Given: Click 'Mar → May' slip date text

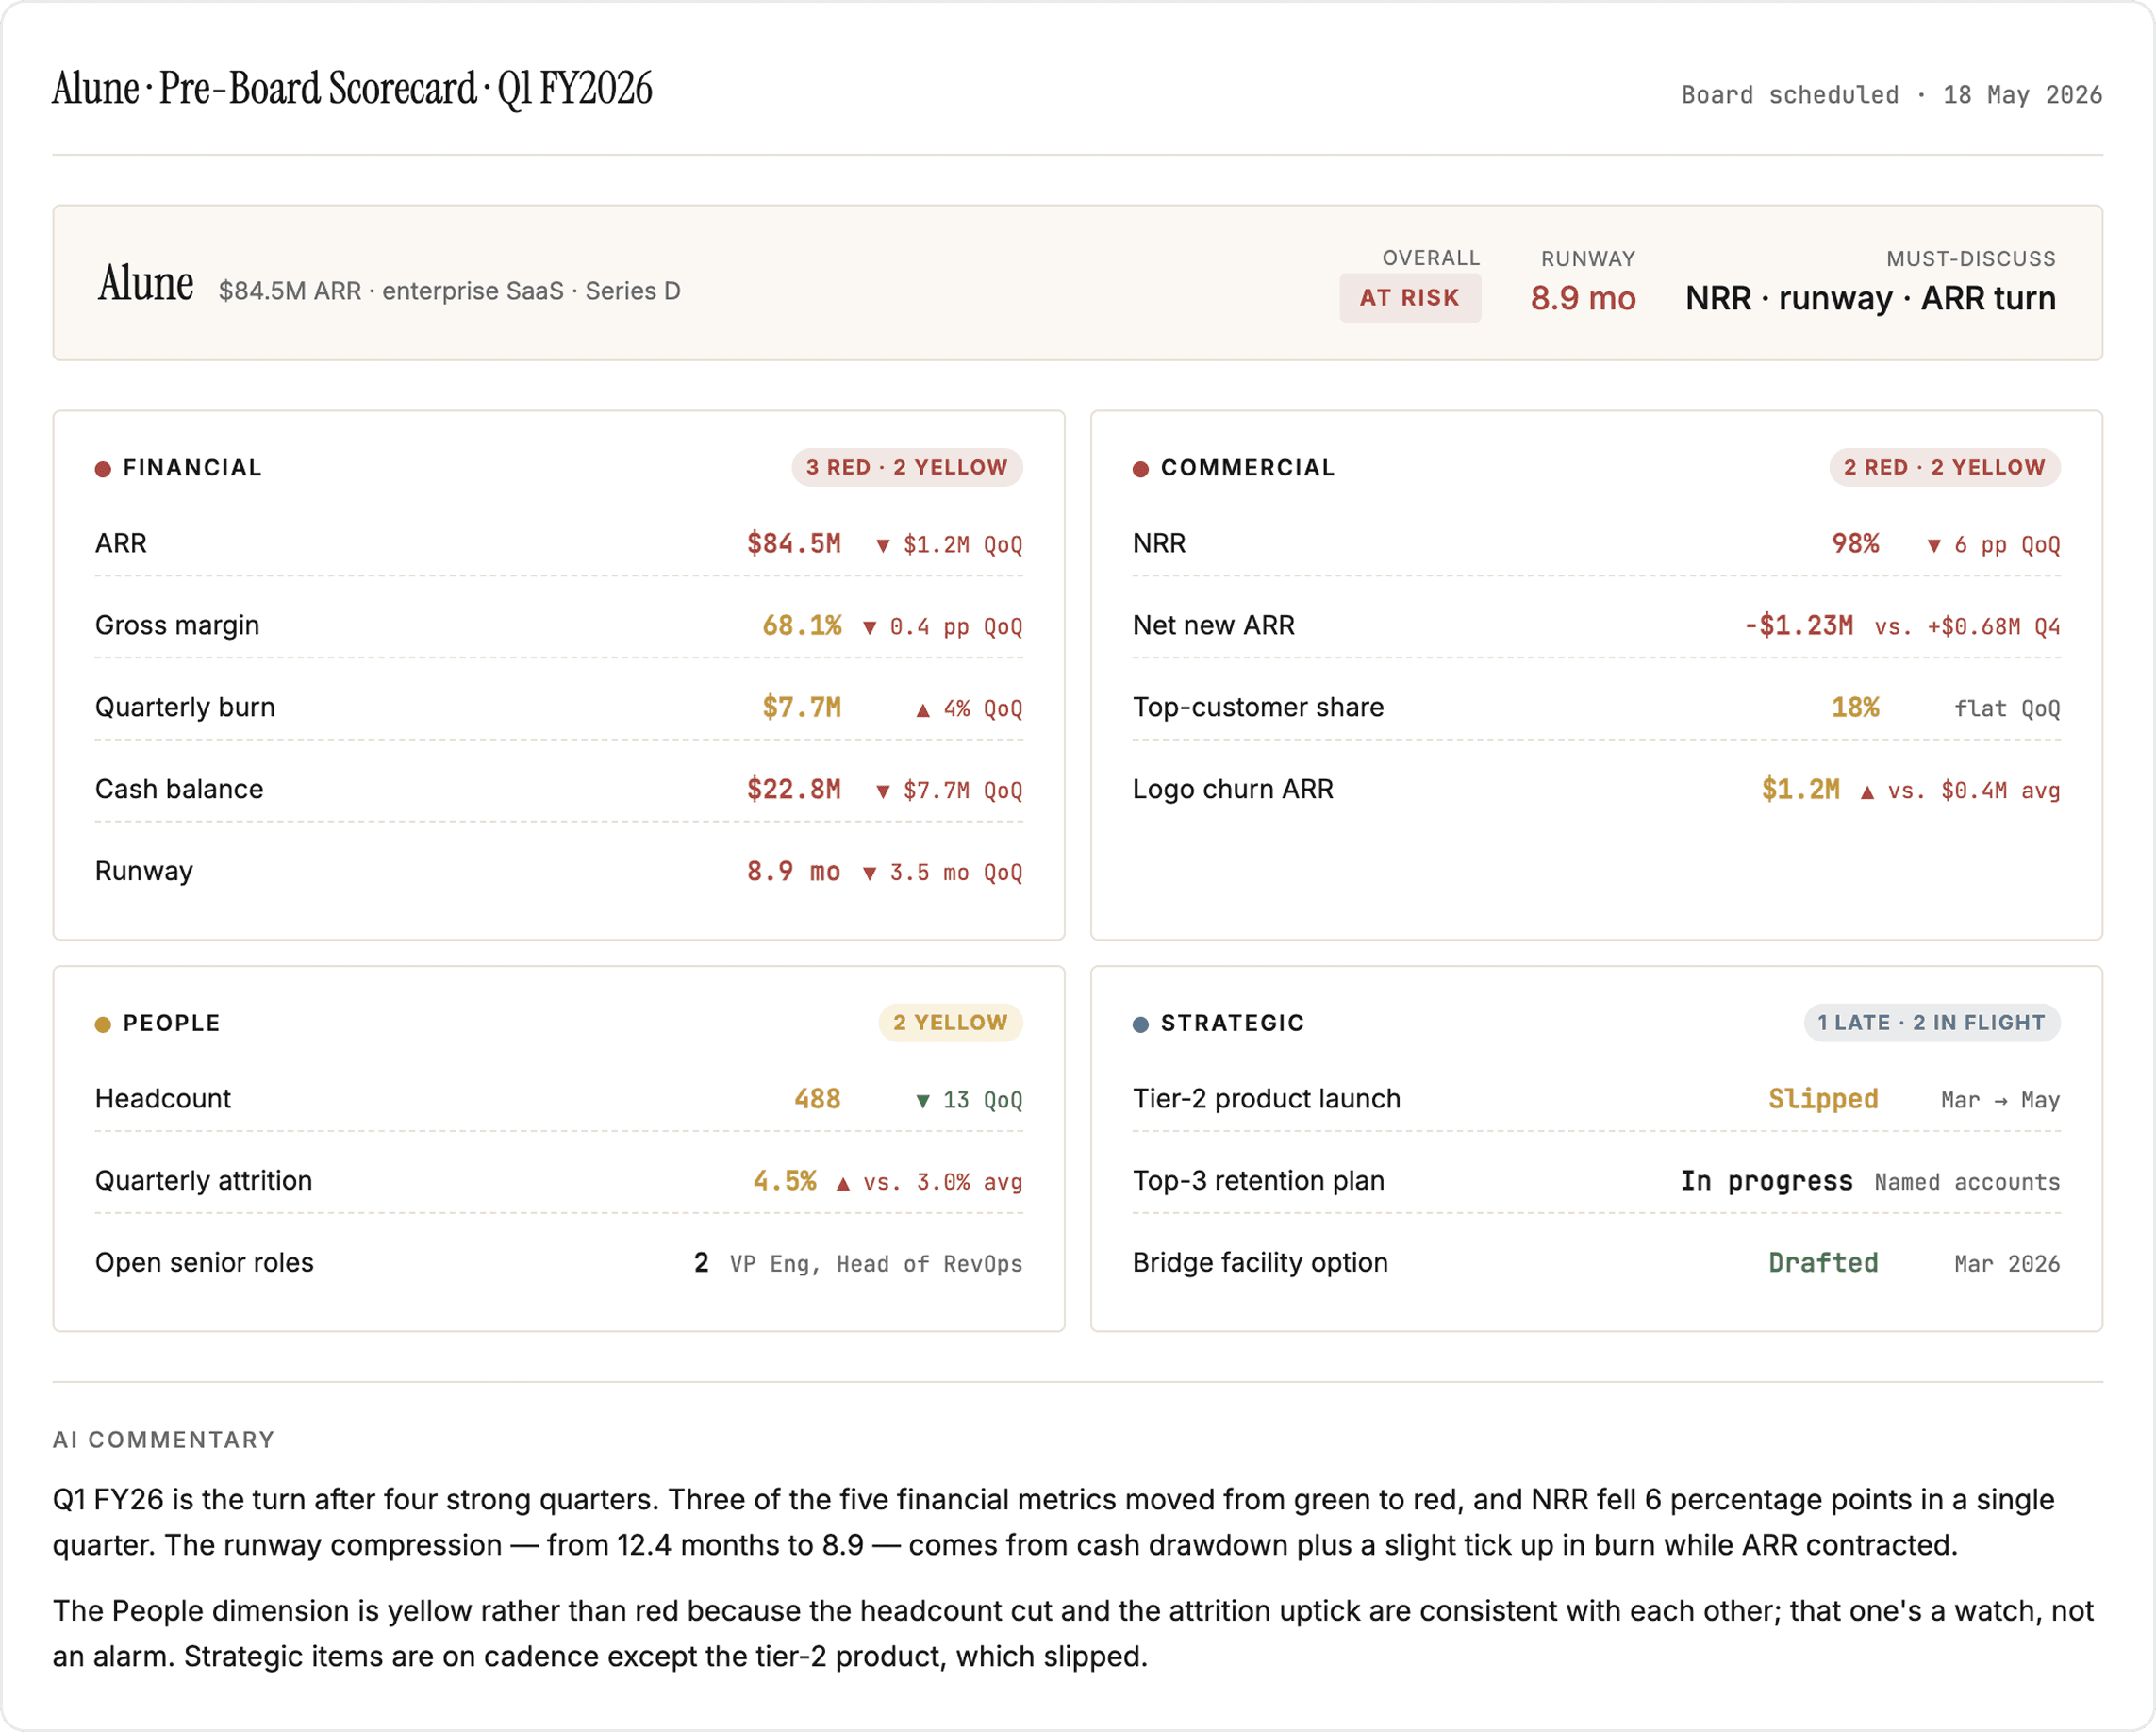Looking at the screenshot, I should (2001, 1100).
